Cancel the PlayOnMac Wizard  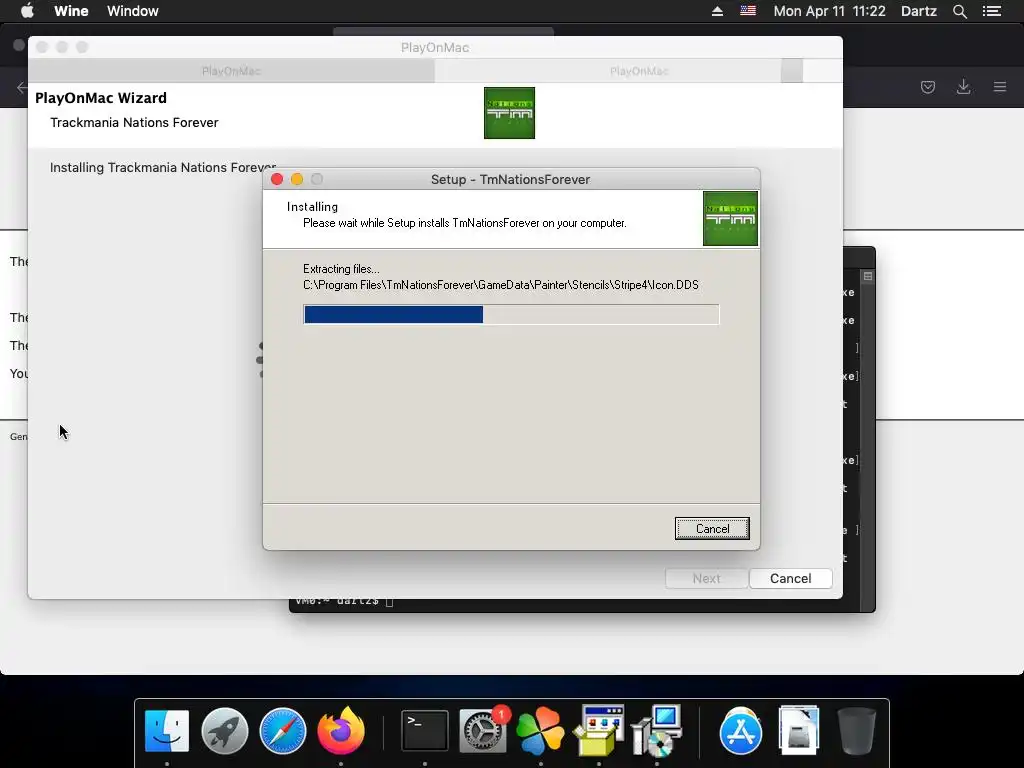pyautogui.click(x=790, y=579)
